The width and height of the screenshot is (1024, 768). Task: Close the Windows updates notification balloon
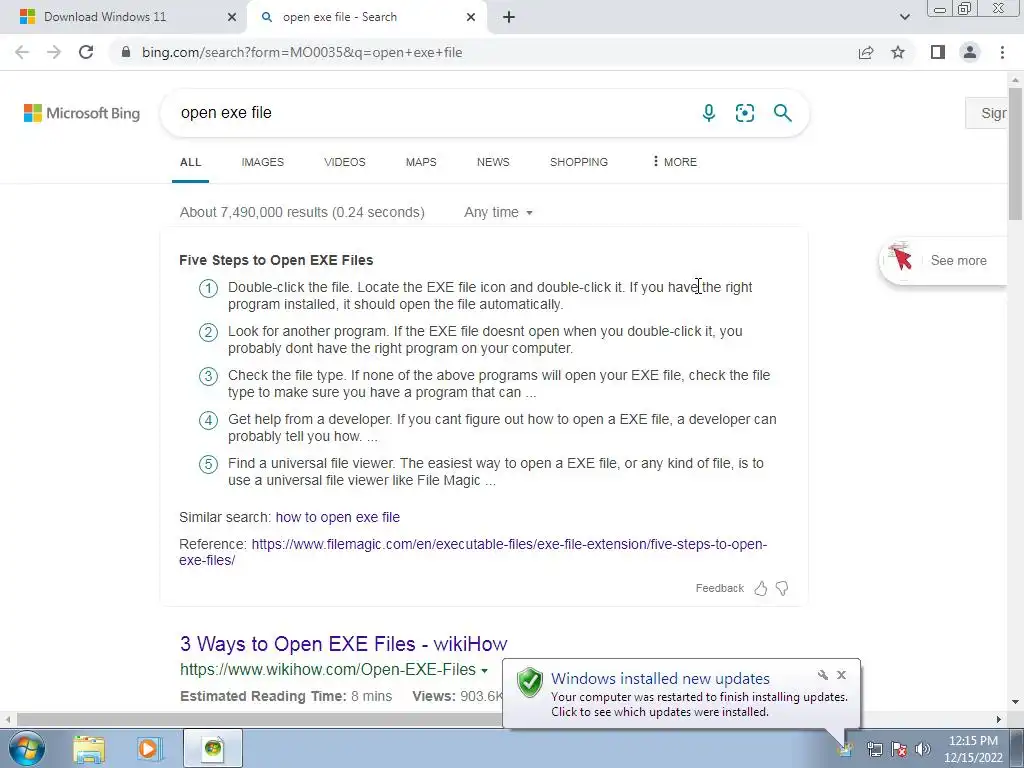841,675
